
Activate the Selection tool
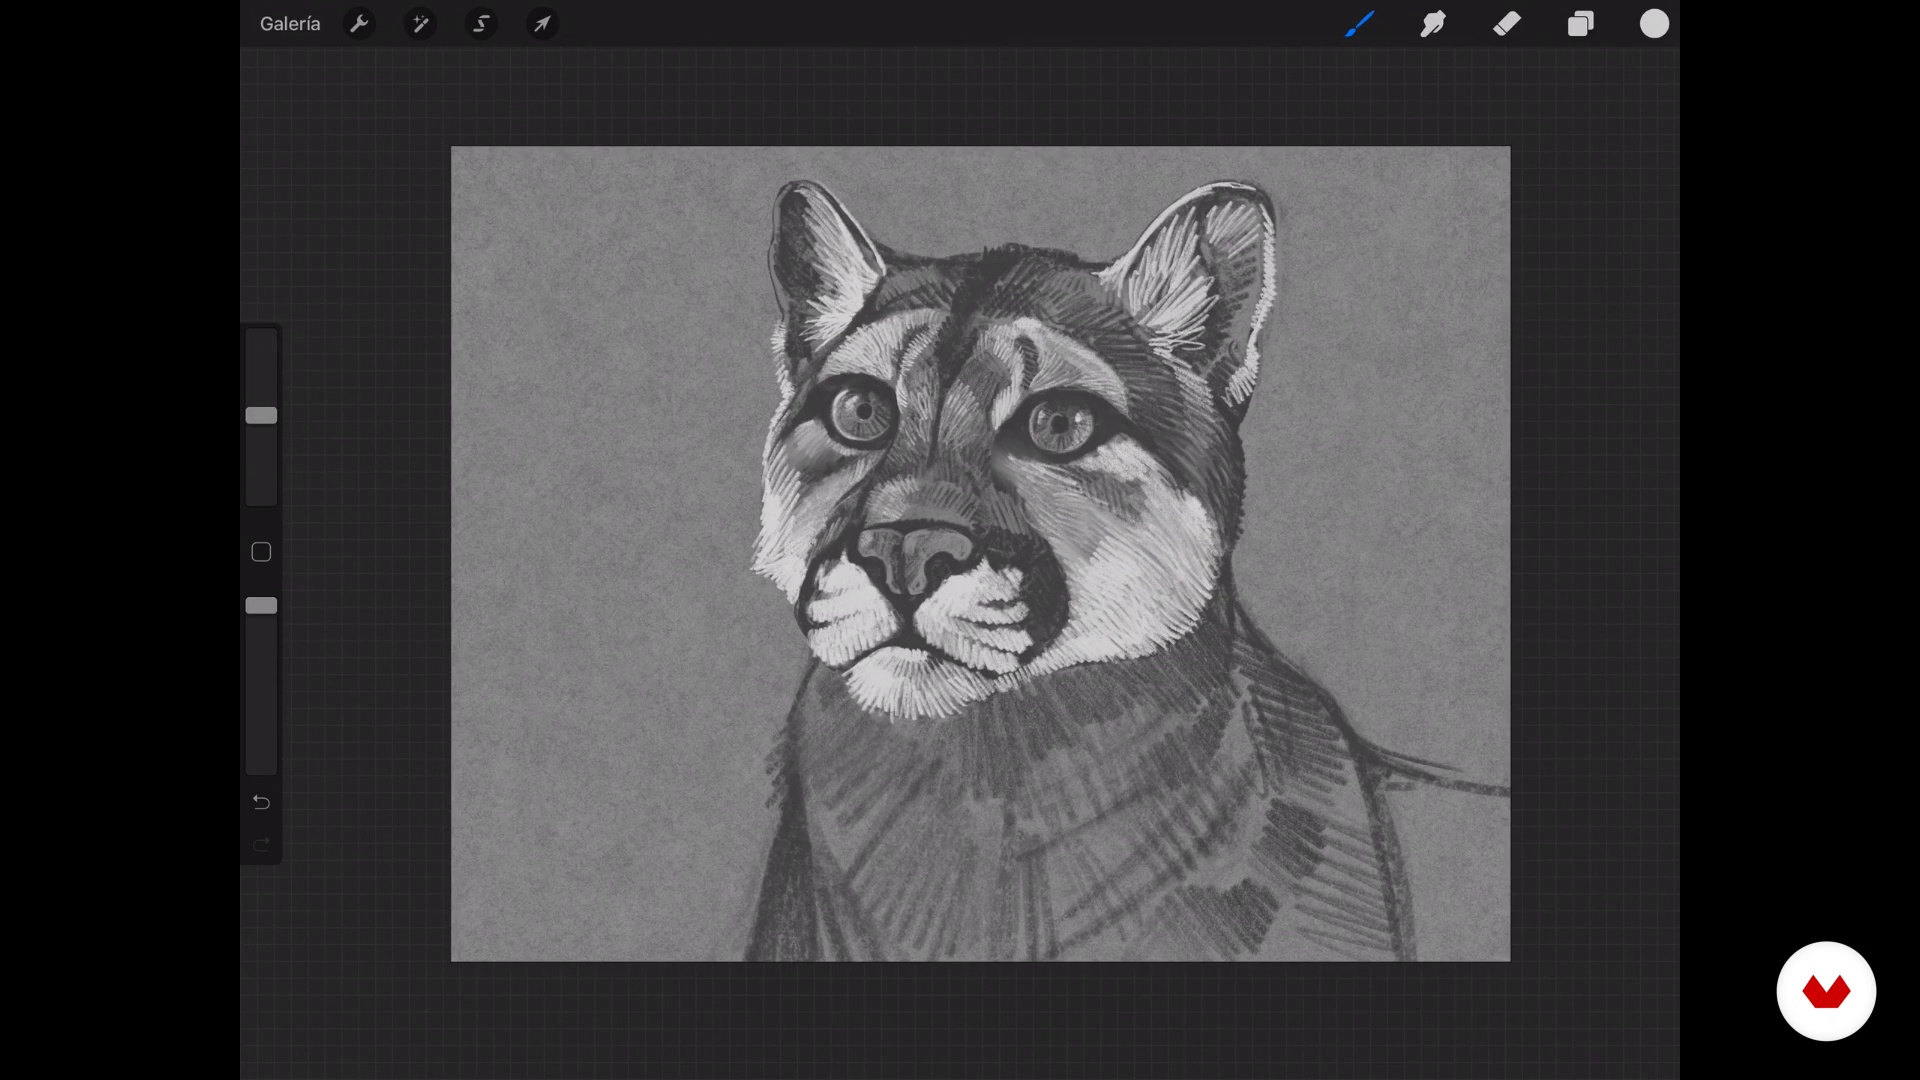[x=481, y=24]
